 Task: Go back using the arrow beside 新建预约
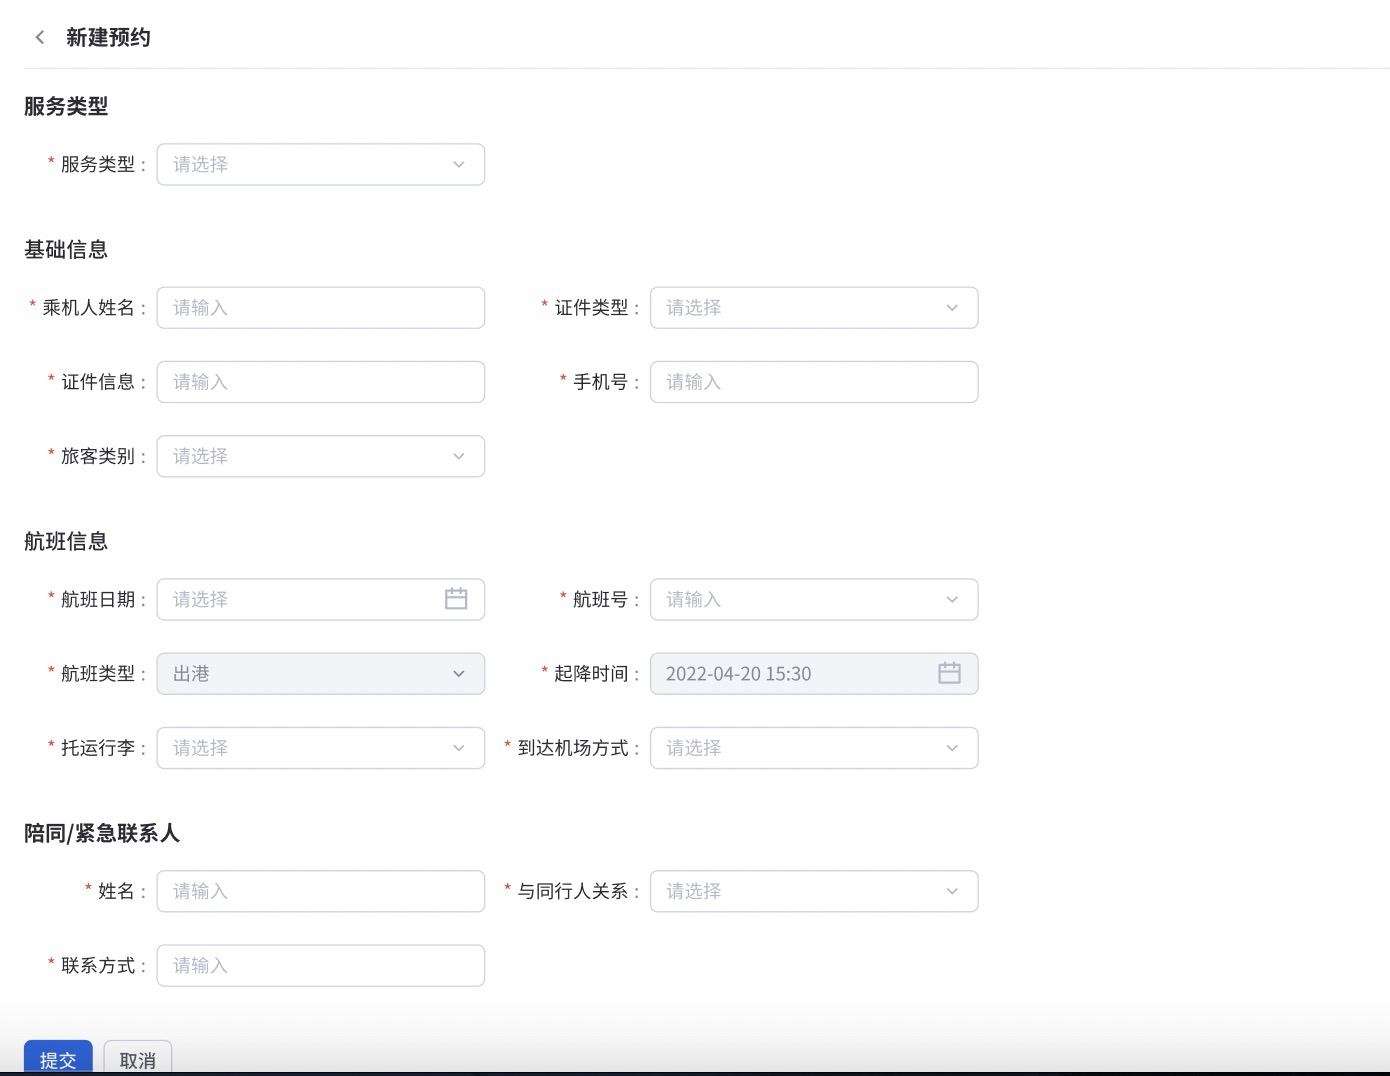[x=40, y=38]
